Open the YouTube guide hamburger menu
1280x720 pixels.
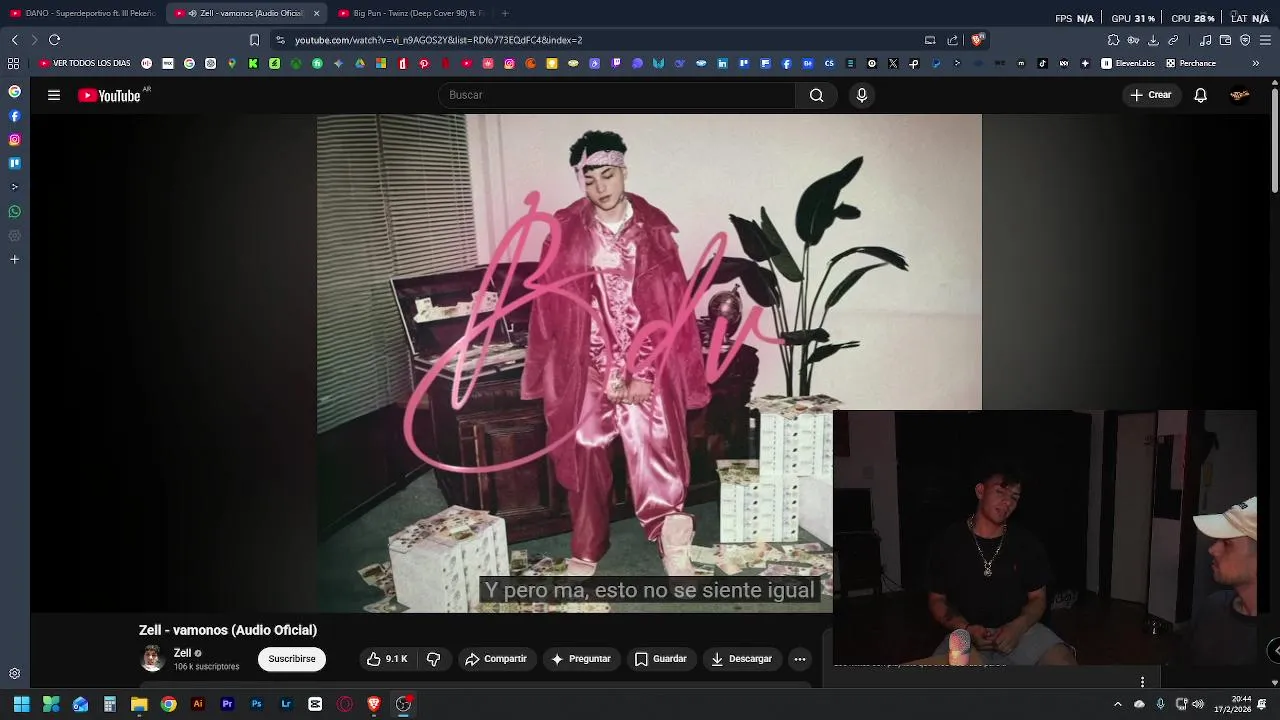pyautogui.click(x=54, y=95)
